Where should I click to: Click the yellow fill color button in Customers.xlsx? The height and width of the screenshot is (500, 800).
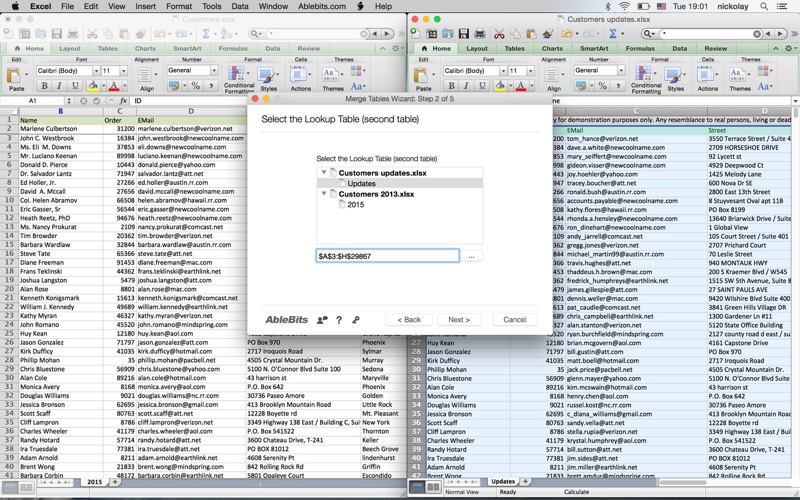coord(93,86)
